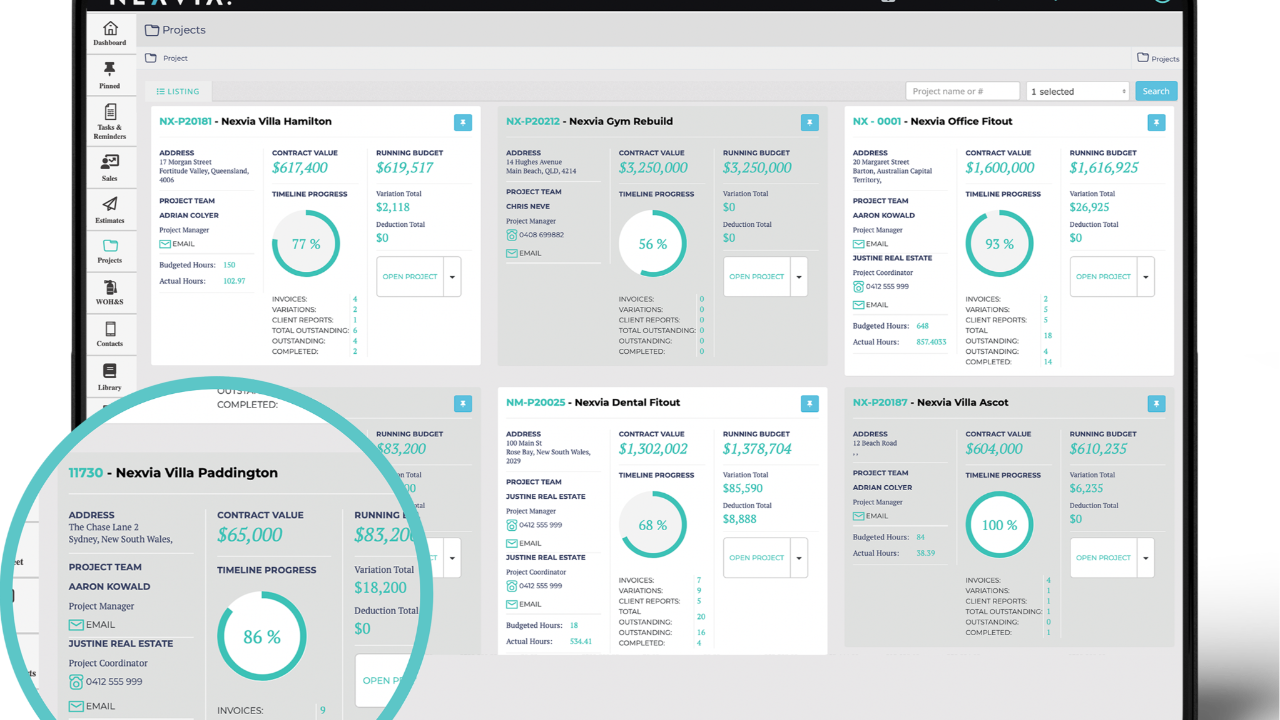Open the WOH&S sidebar module
1280x720 pixels.
click(x=110, y=292)
